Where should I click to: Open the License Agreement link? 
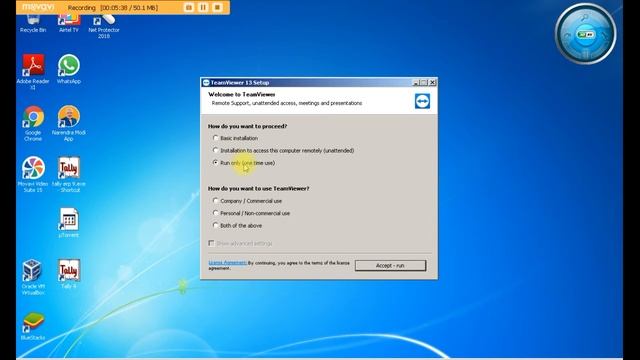click(x=228, y=262)
